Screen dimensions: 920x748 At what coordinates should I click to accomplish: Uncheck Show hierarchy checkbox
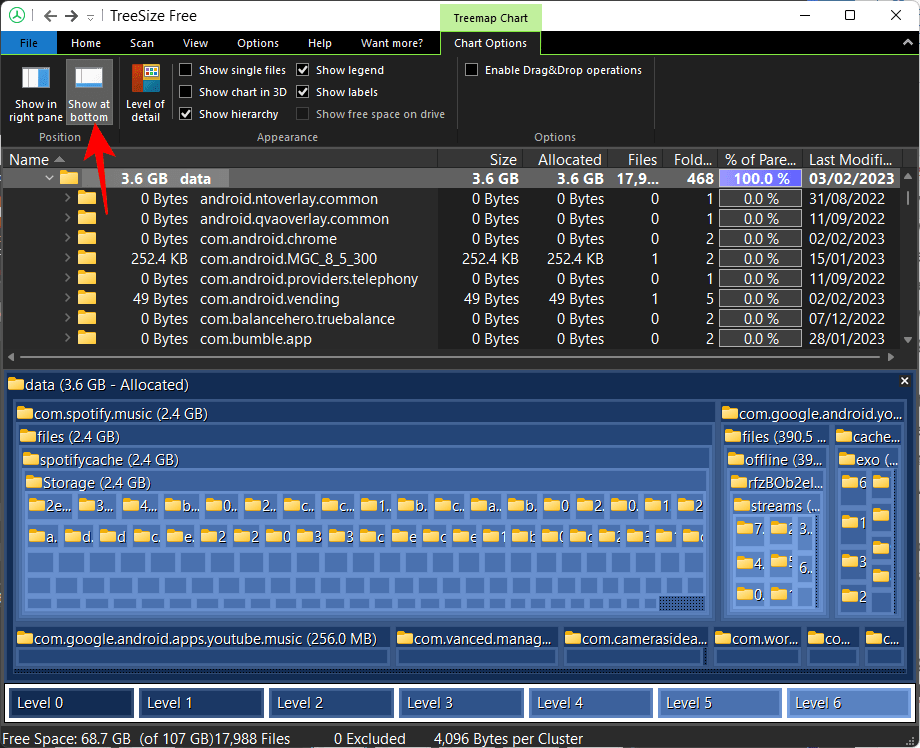pos(185,114)
